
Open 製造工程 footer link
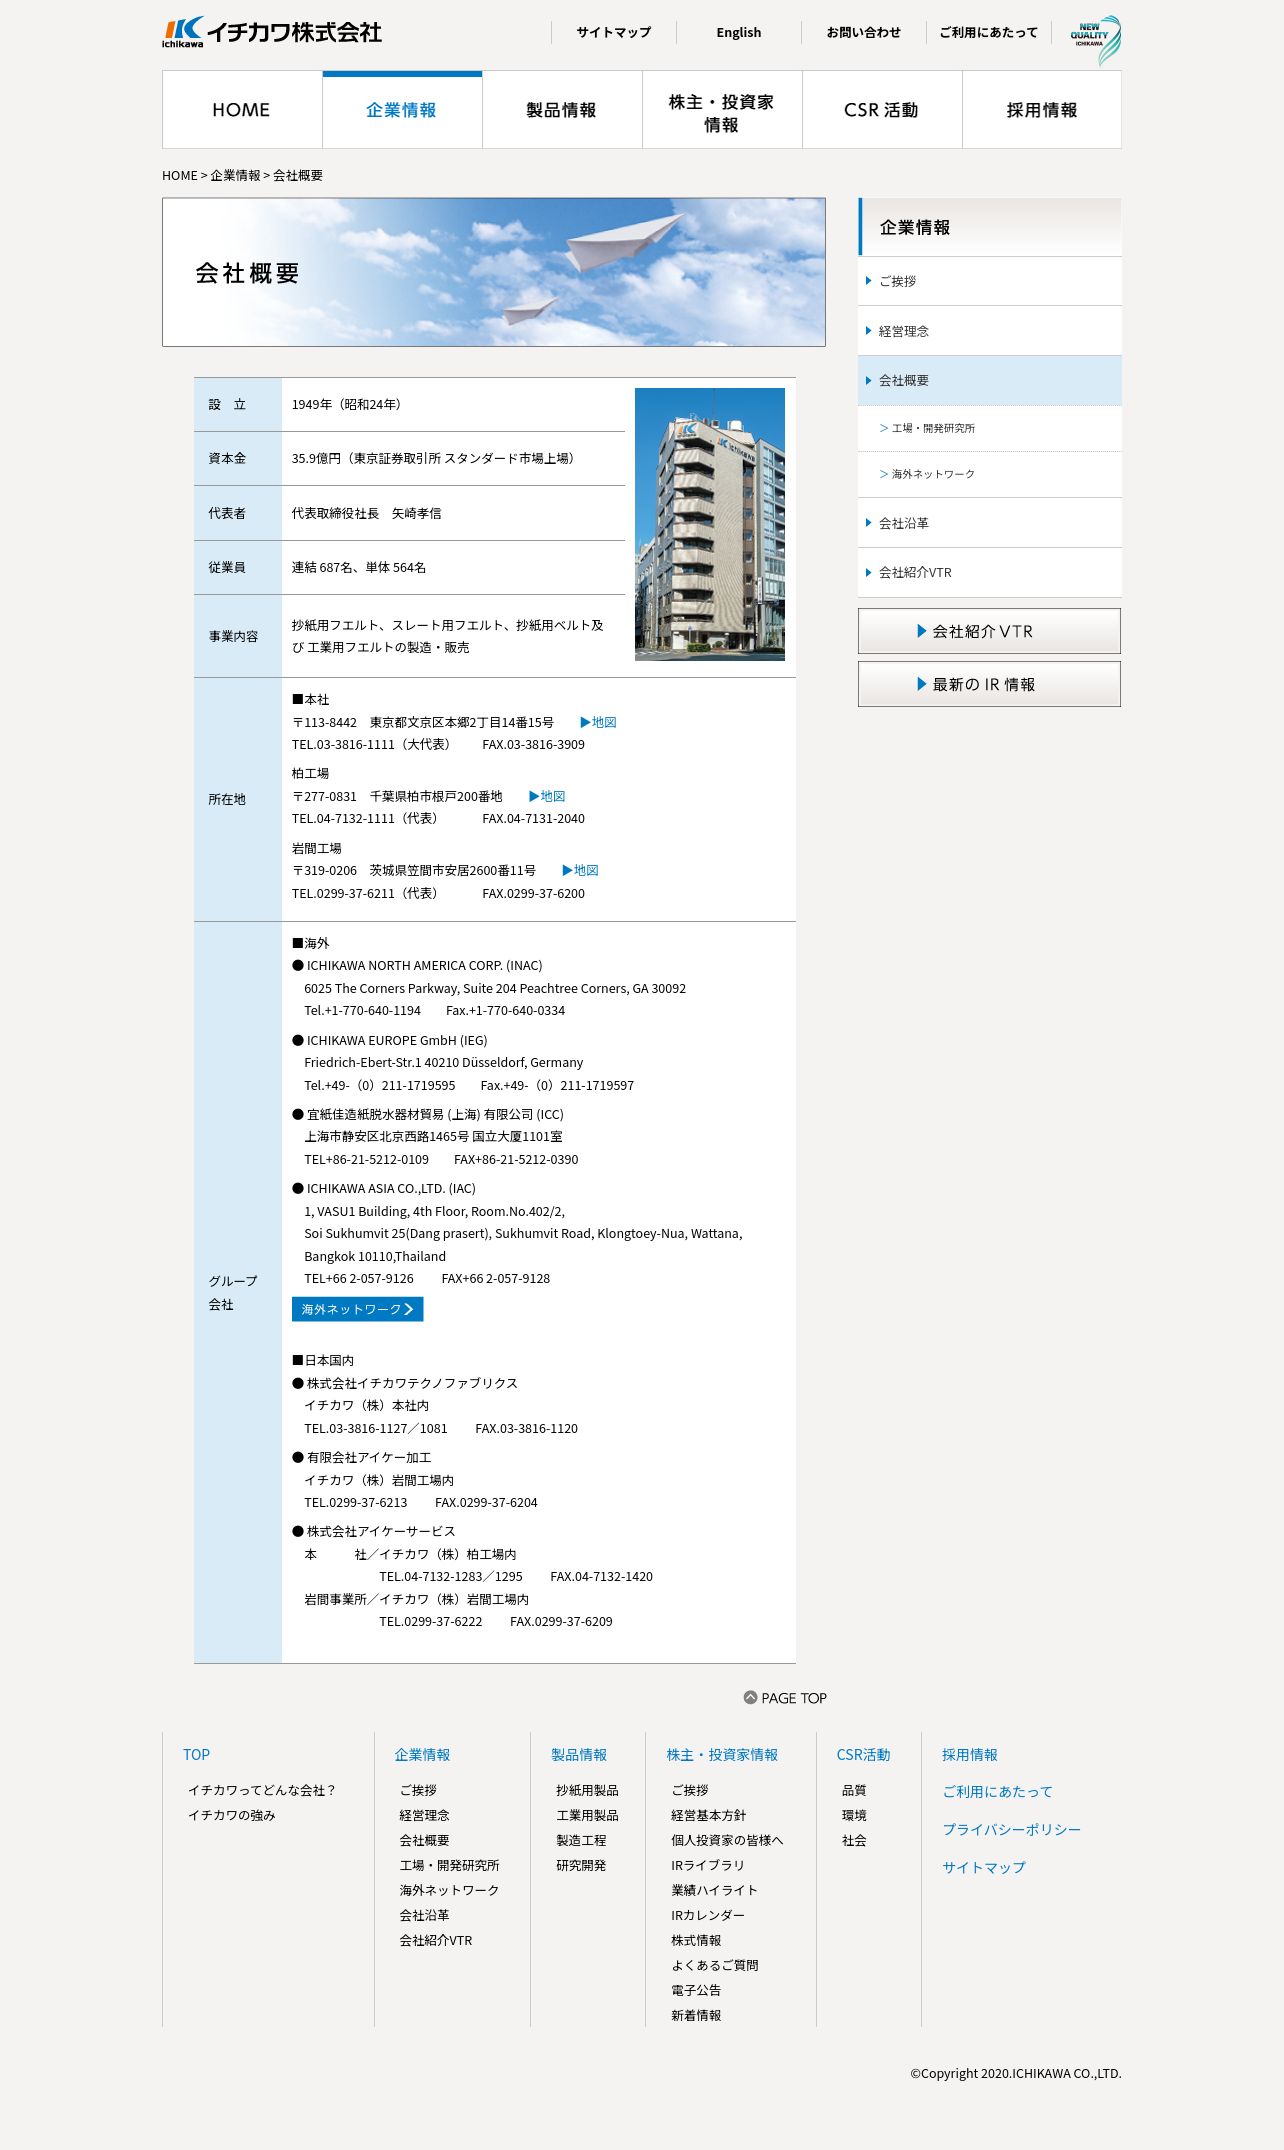pyautogui.click(x=581, y=1840)
